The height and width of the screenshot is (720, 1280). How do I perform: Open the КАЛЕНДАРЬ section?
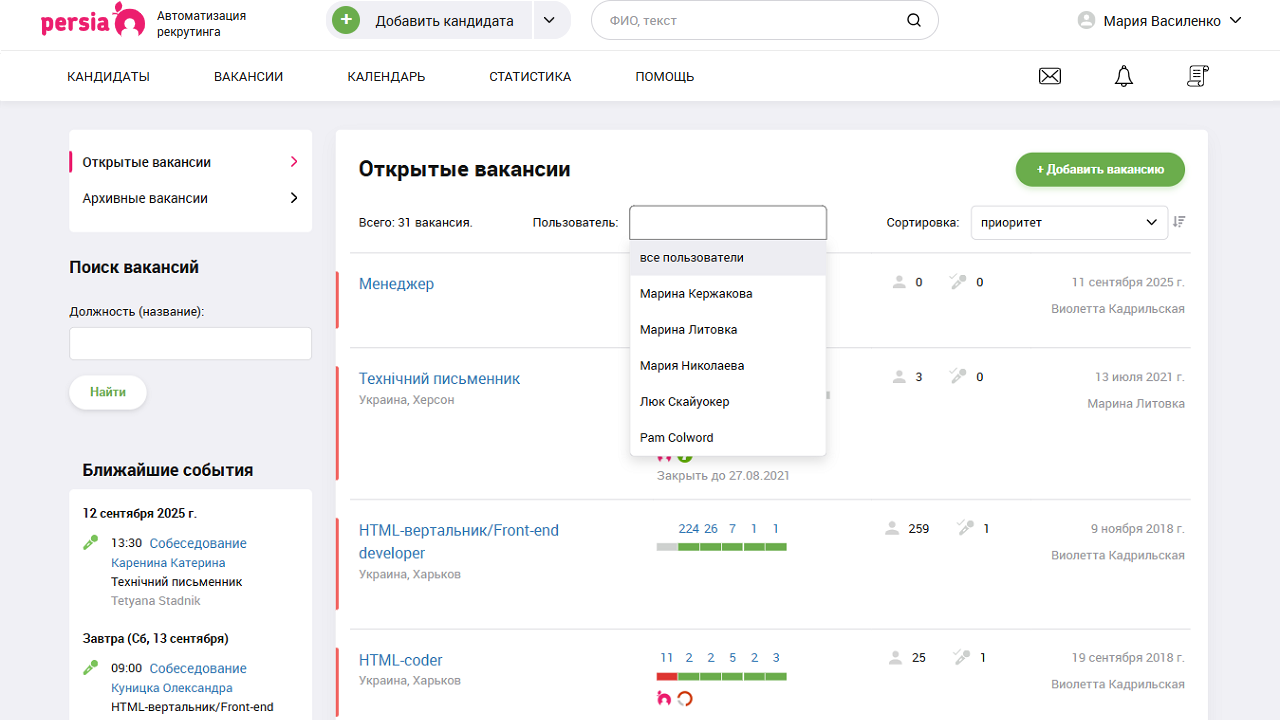(386, 75)
